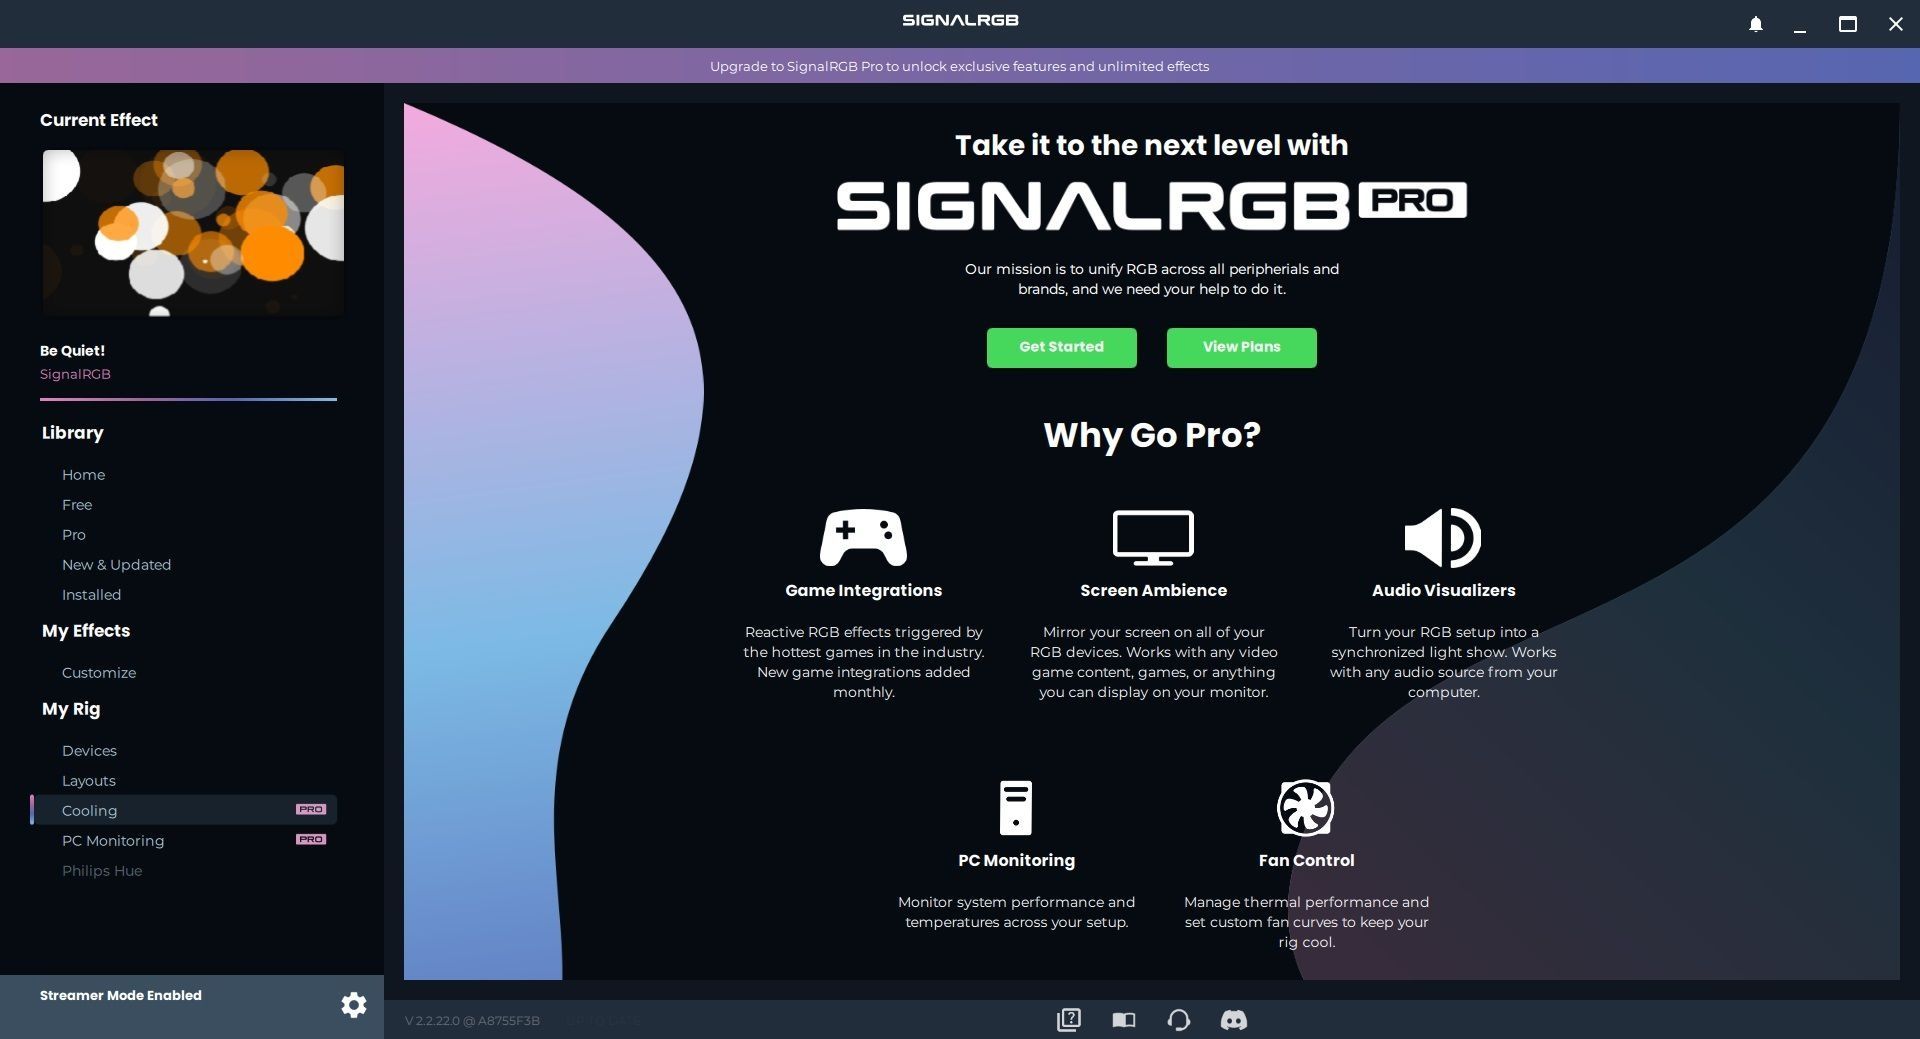Screen dimensions: 1920x1039
Task: Open Layouts under My Rig
Action: (x=89, y=781)
